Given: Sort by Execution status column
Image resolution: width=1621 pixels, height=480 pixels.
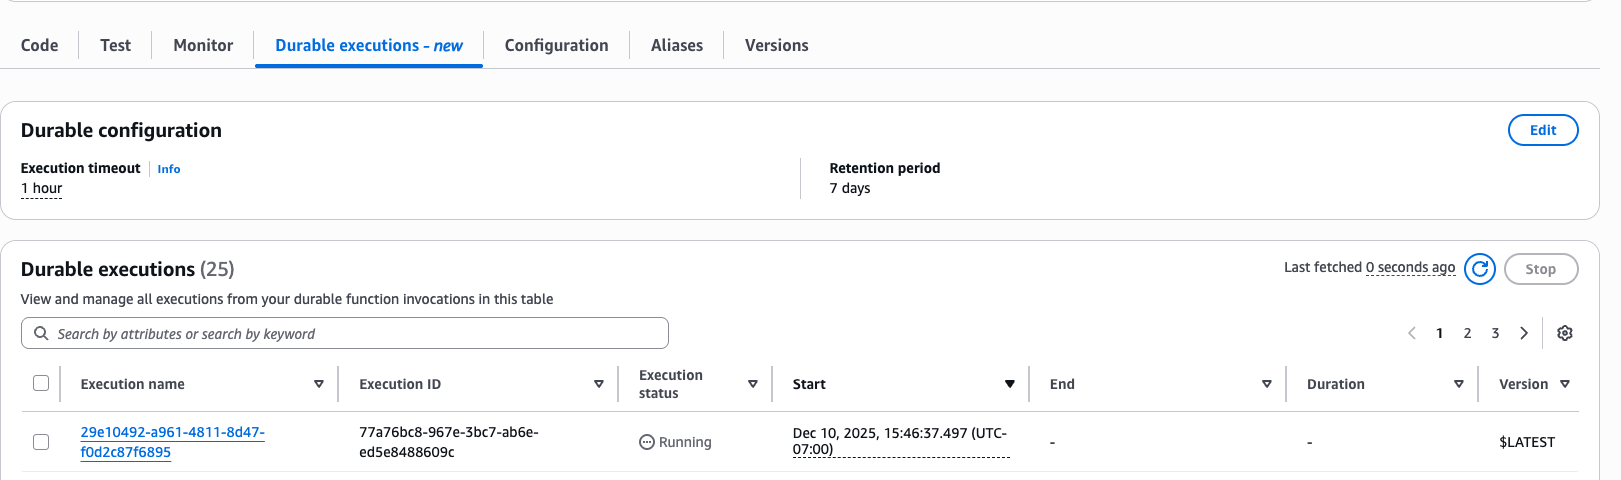Looking at the screenshot, I should coord(753,384).
